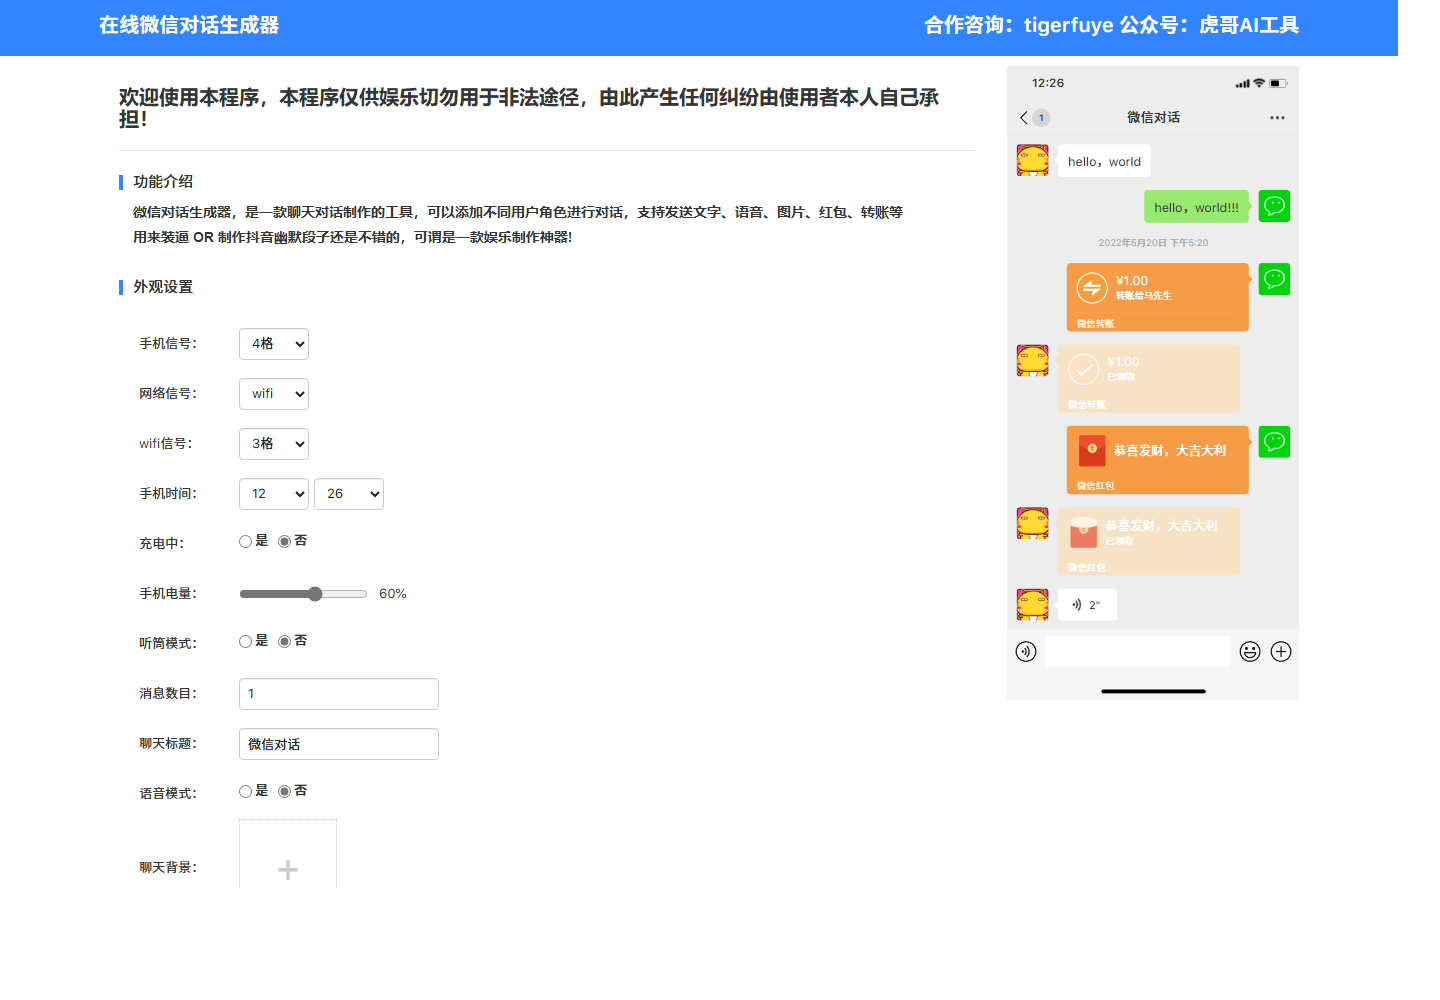
Task: Click green avatar beside orange transfer bubble
Action: click(x=1274, y=279)
